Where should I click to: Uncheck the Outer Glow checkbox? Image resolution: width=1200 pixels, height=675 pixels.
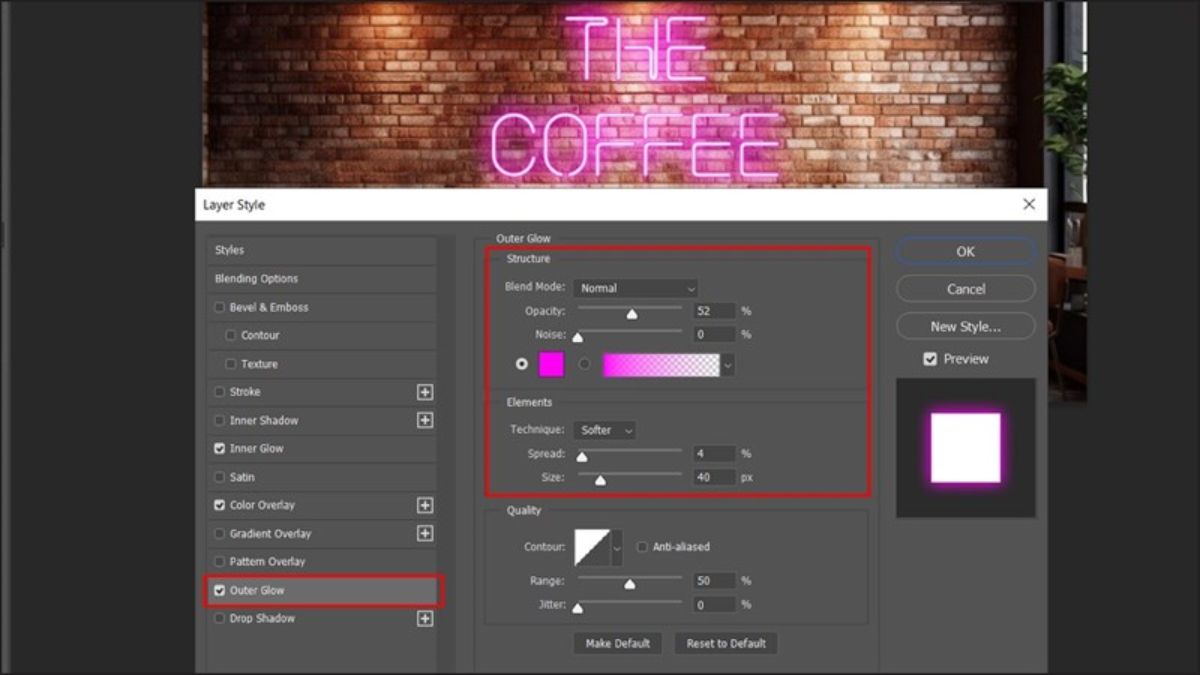220,590
